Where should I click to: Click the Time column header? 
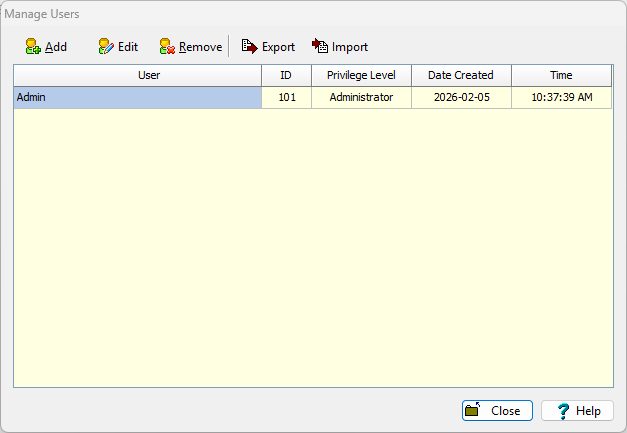(x=561, y=75)
